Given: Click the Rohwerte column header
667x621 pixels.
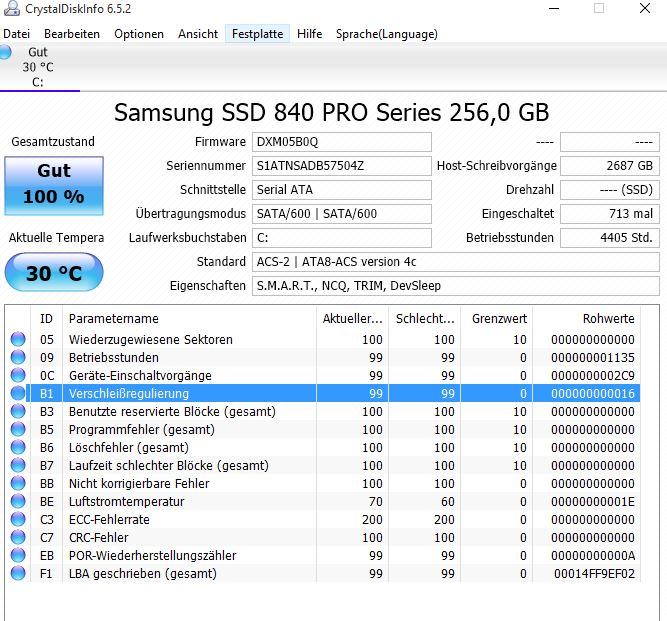Looking at the screenshot, I should [x=586, y=319].
